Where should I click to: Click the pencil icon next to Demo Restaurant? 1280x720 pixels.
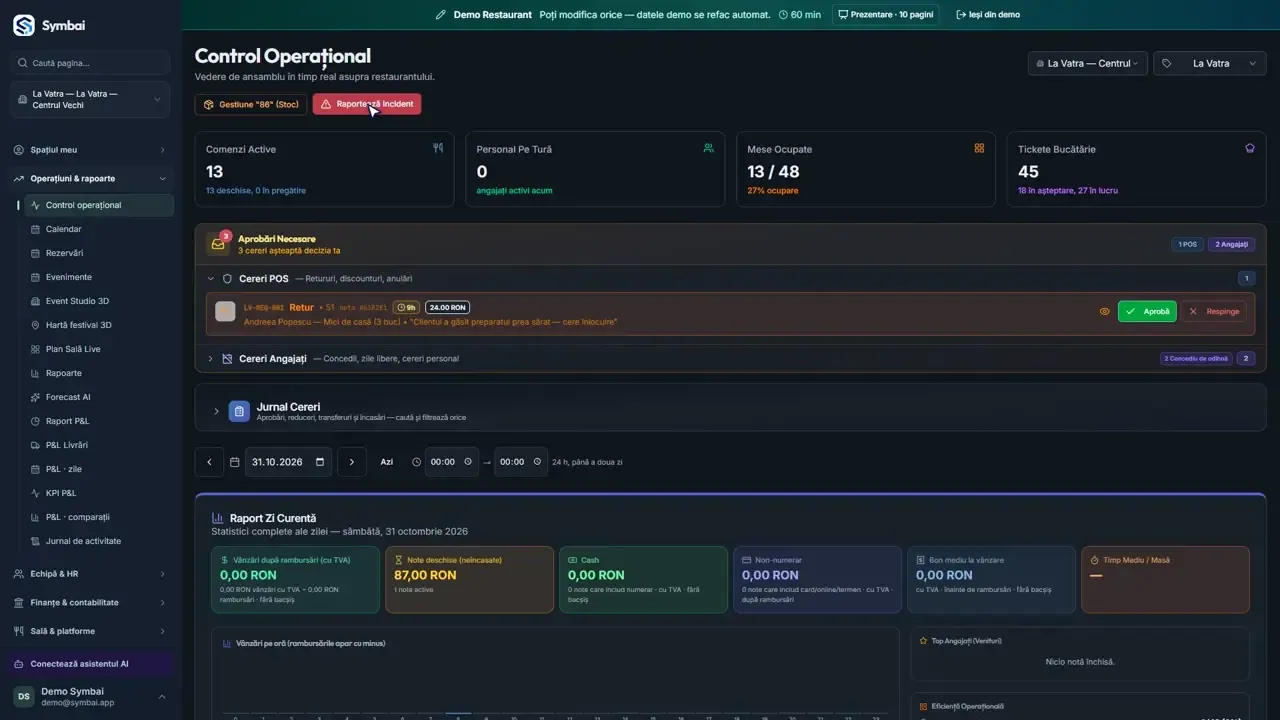pos(441,15)
